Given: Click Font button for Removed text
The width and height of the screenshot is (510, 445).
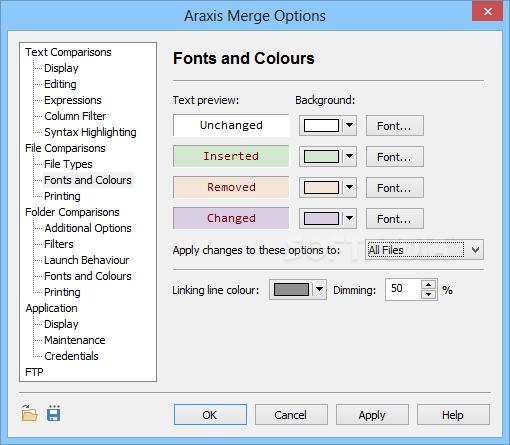Looking at the screenshot, I should point(395,187).
